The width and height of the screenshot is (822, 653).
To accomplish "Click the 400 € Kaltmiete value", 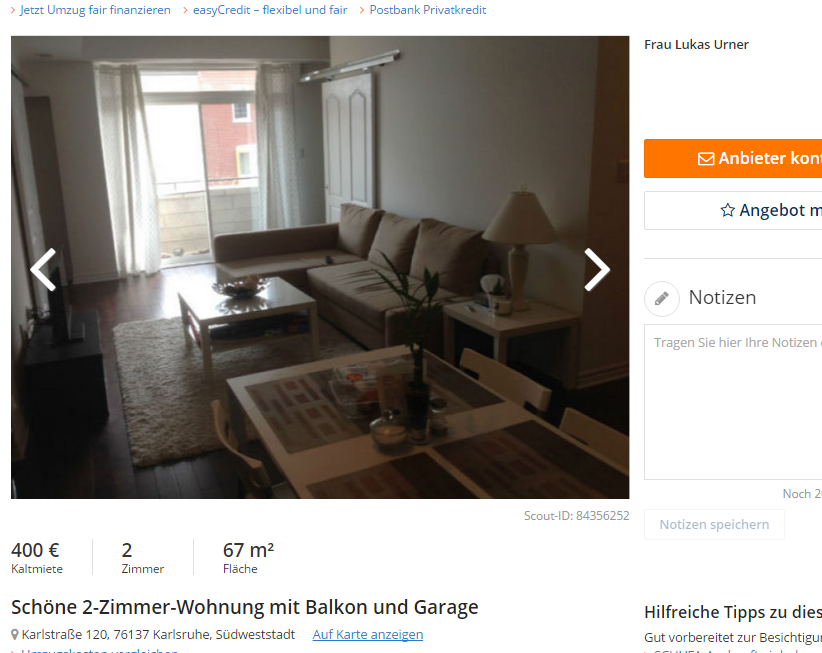I will 36,550.
